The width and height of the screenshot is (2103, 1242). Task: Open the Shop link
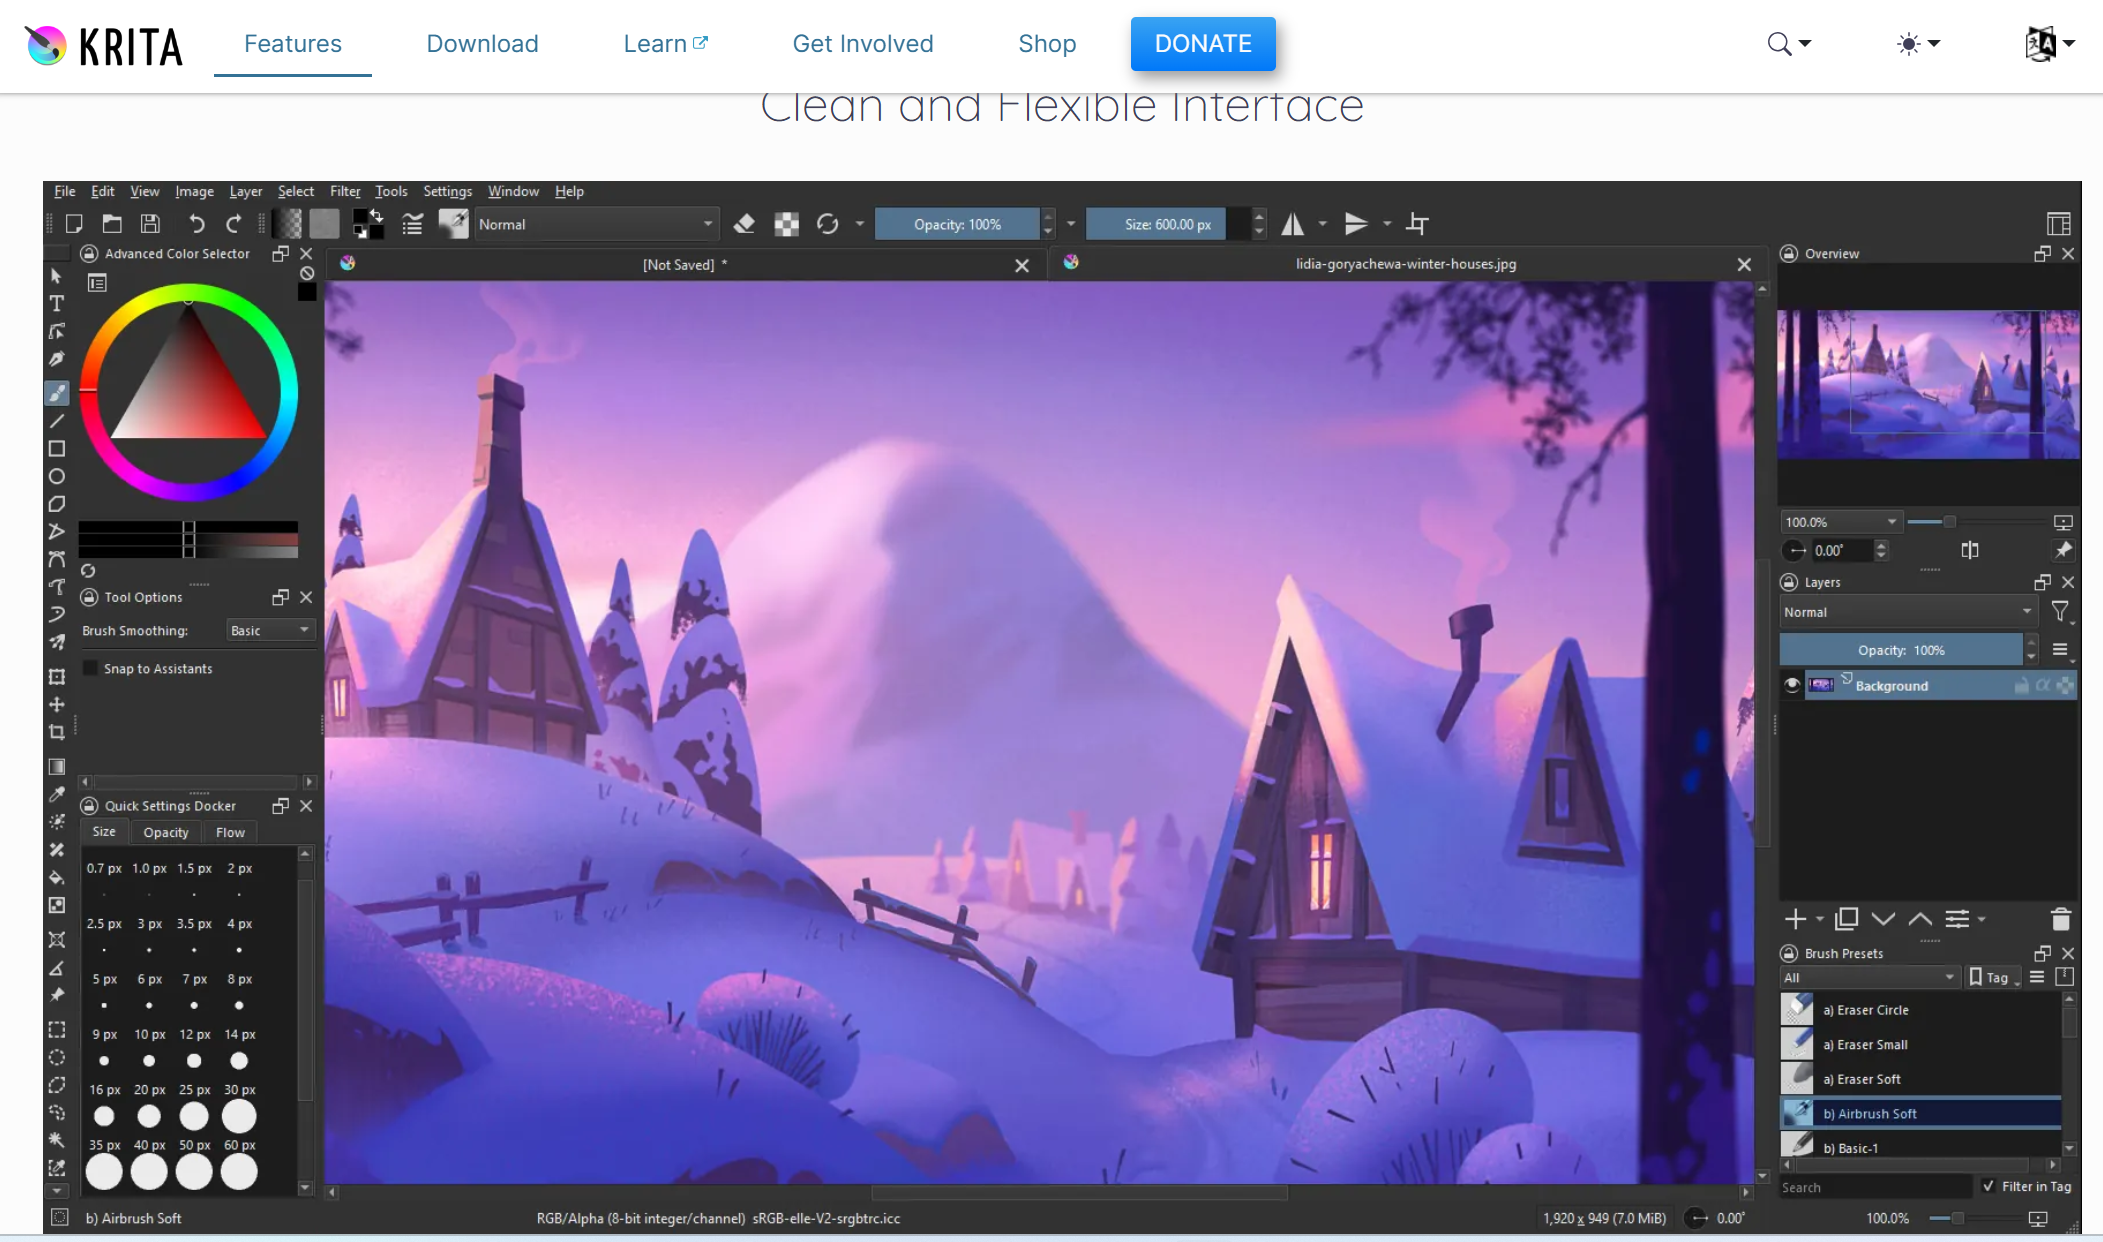pos(1047,44)
